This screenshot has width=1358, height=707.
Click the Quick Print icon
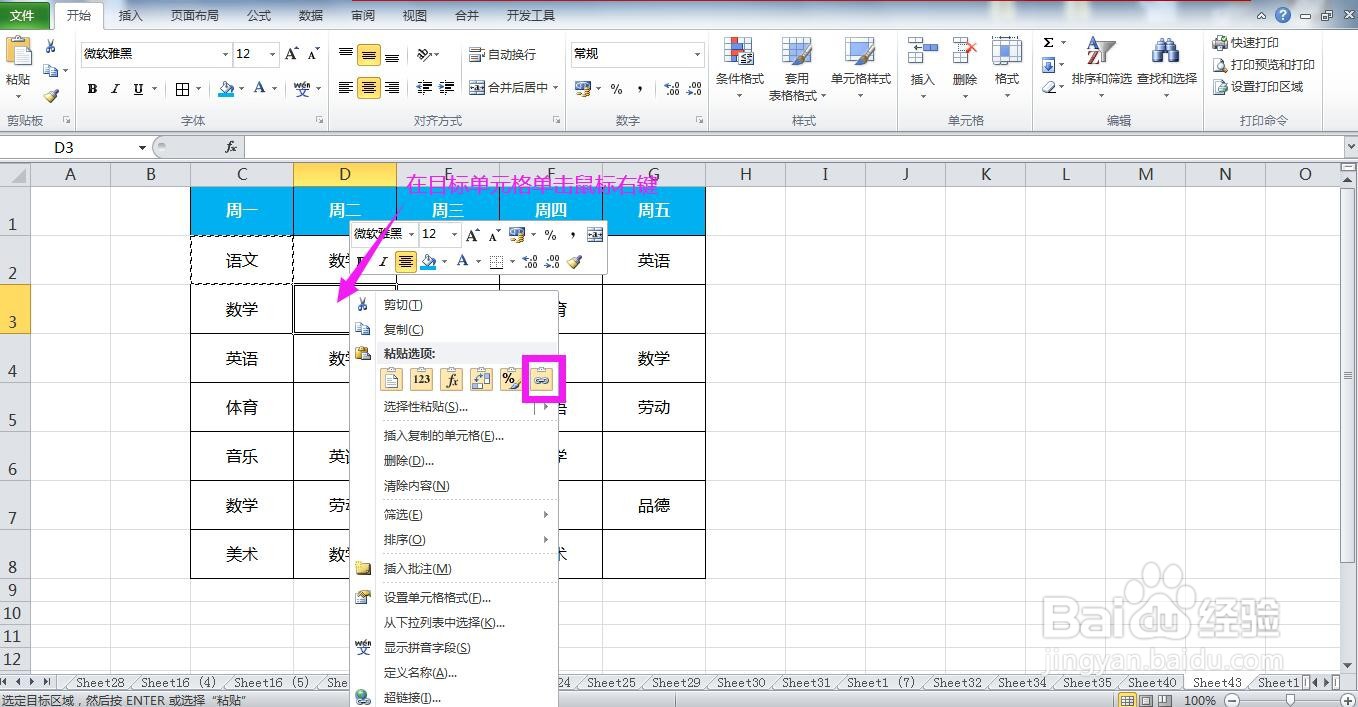[x=1220, y=43]
